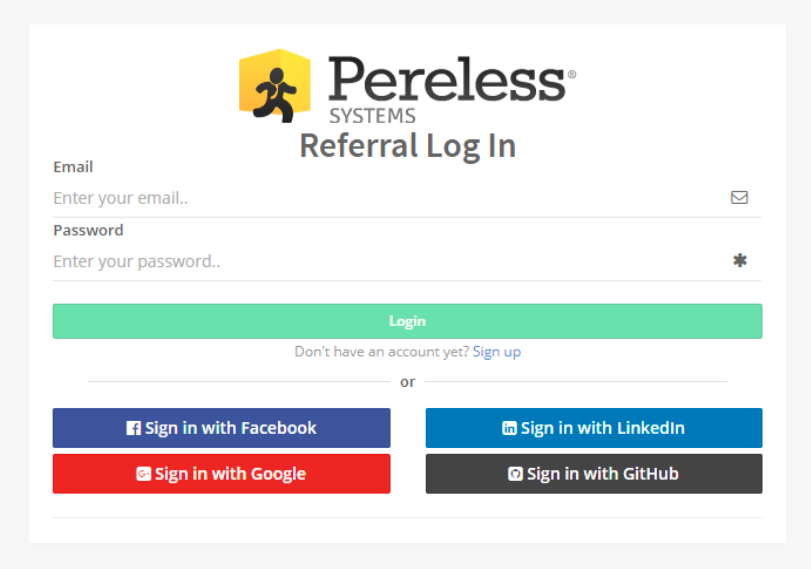Sign in with Google button

click(221, 473)
